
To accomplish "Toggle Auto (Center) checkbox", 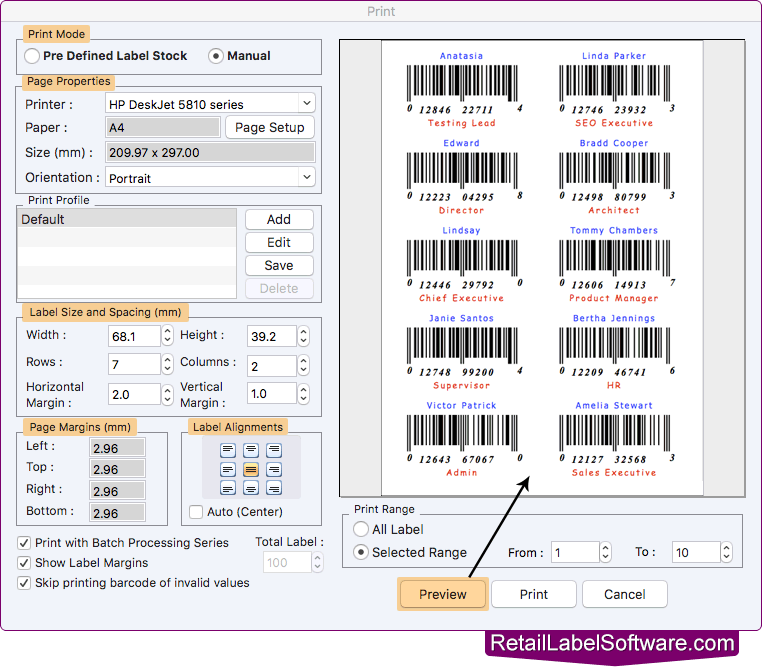I will click(x=196, y=512).
